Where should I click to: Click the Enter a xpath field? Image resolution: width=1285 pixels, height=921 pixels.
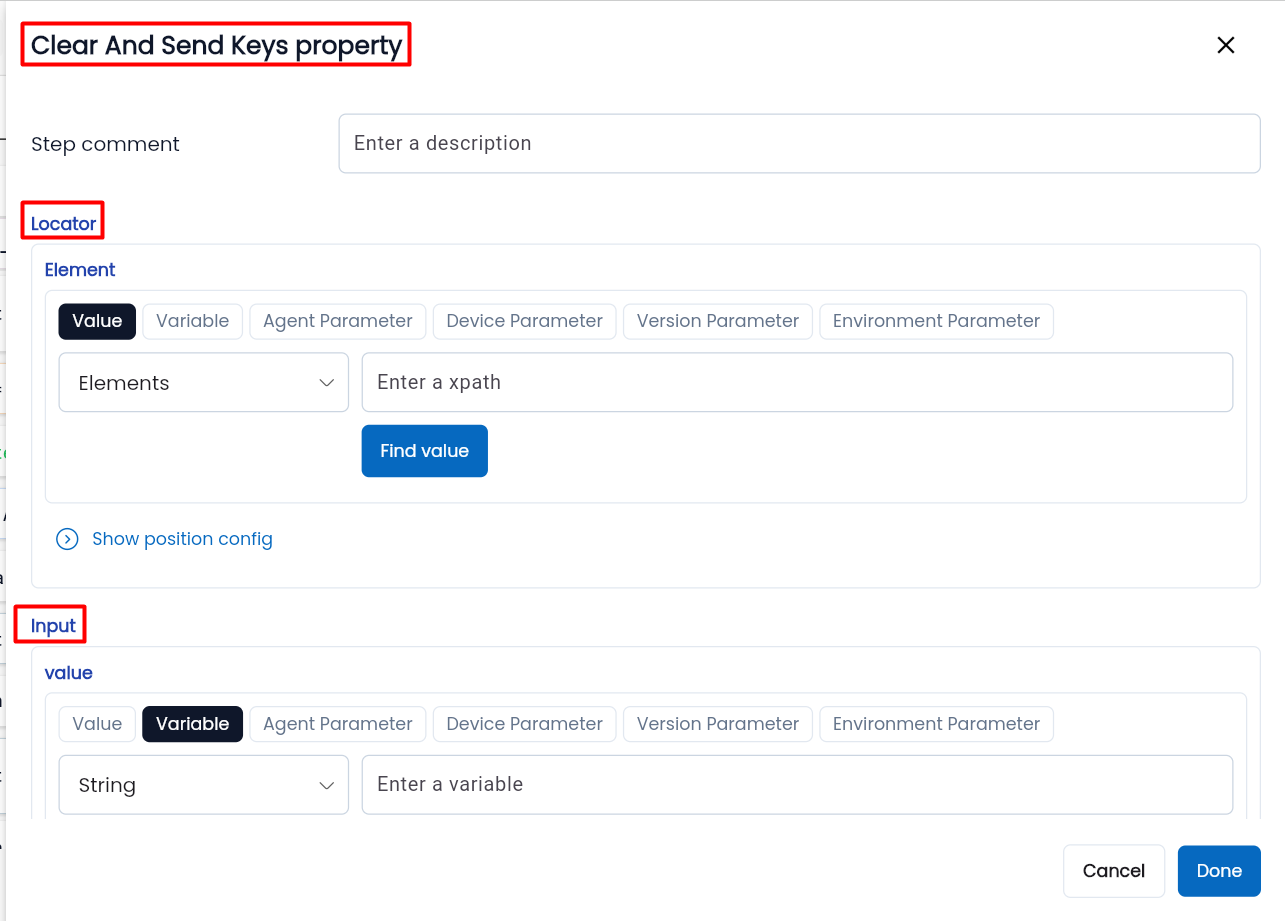[x=796, y=383]
